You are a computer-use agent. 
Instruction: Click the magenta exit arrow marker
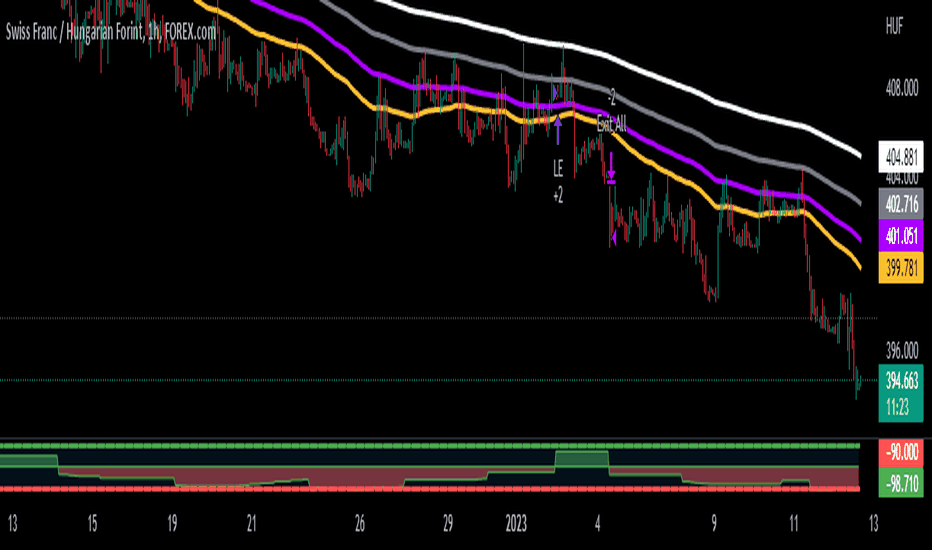611,168
